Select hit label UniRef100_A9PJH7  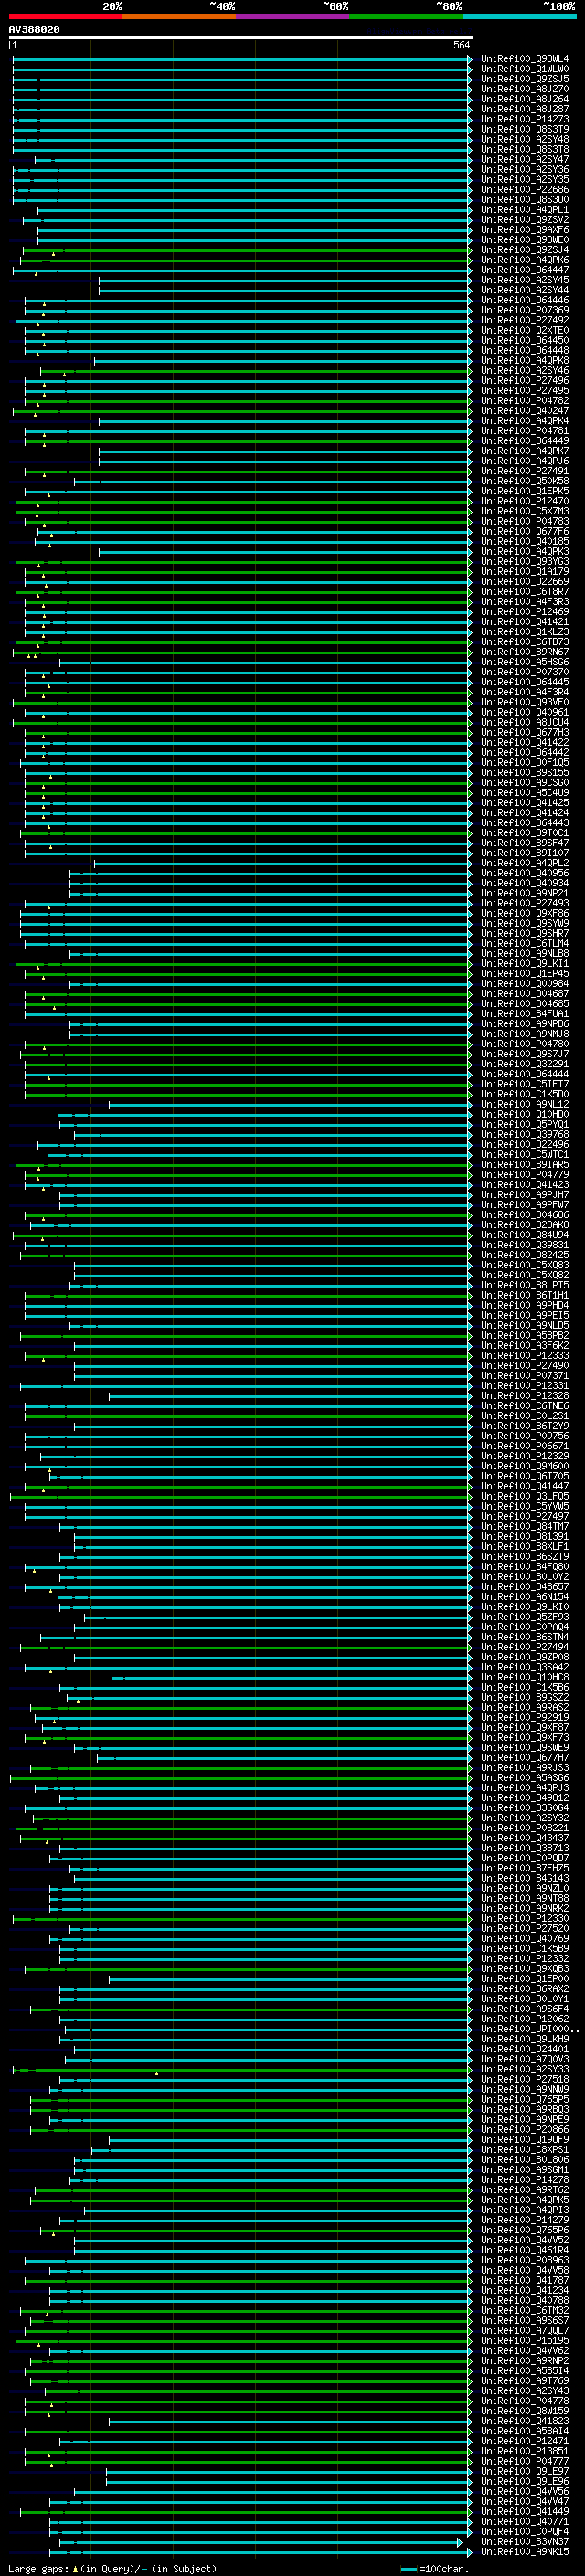pyautogui.click(x=524, y=1194)
